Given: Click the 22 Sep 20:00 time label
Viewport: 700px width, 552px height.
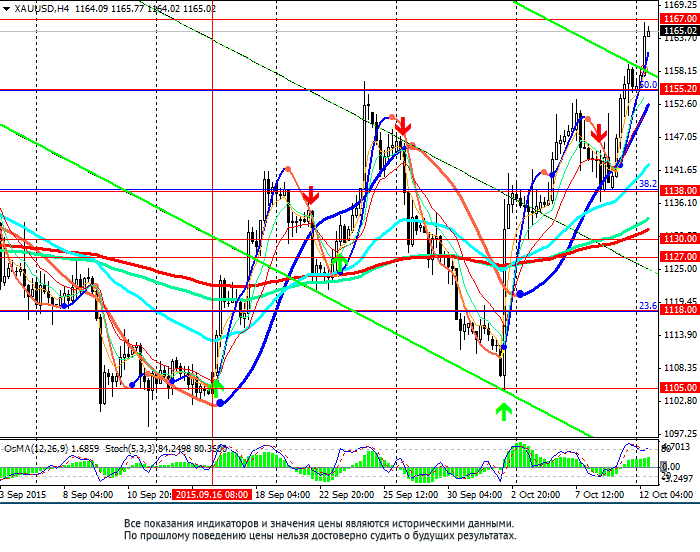Looking at the screenshot, I should tap(346, 495).
